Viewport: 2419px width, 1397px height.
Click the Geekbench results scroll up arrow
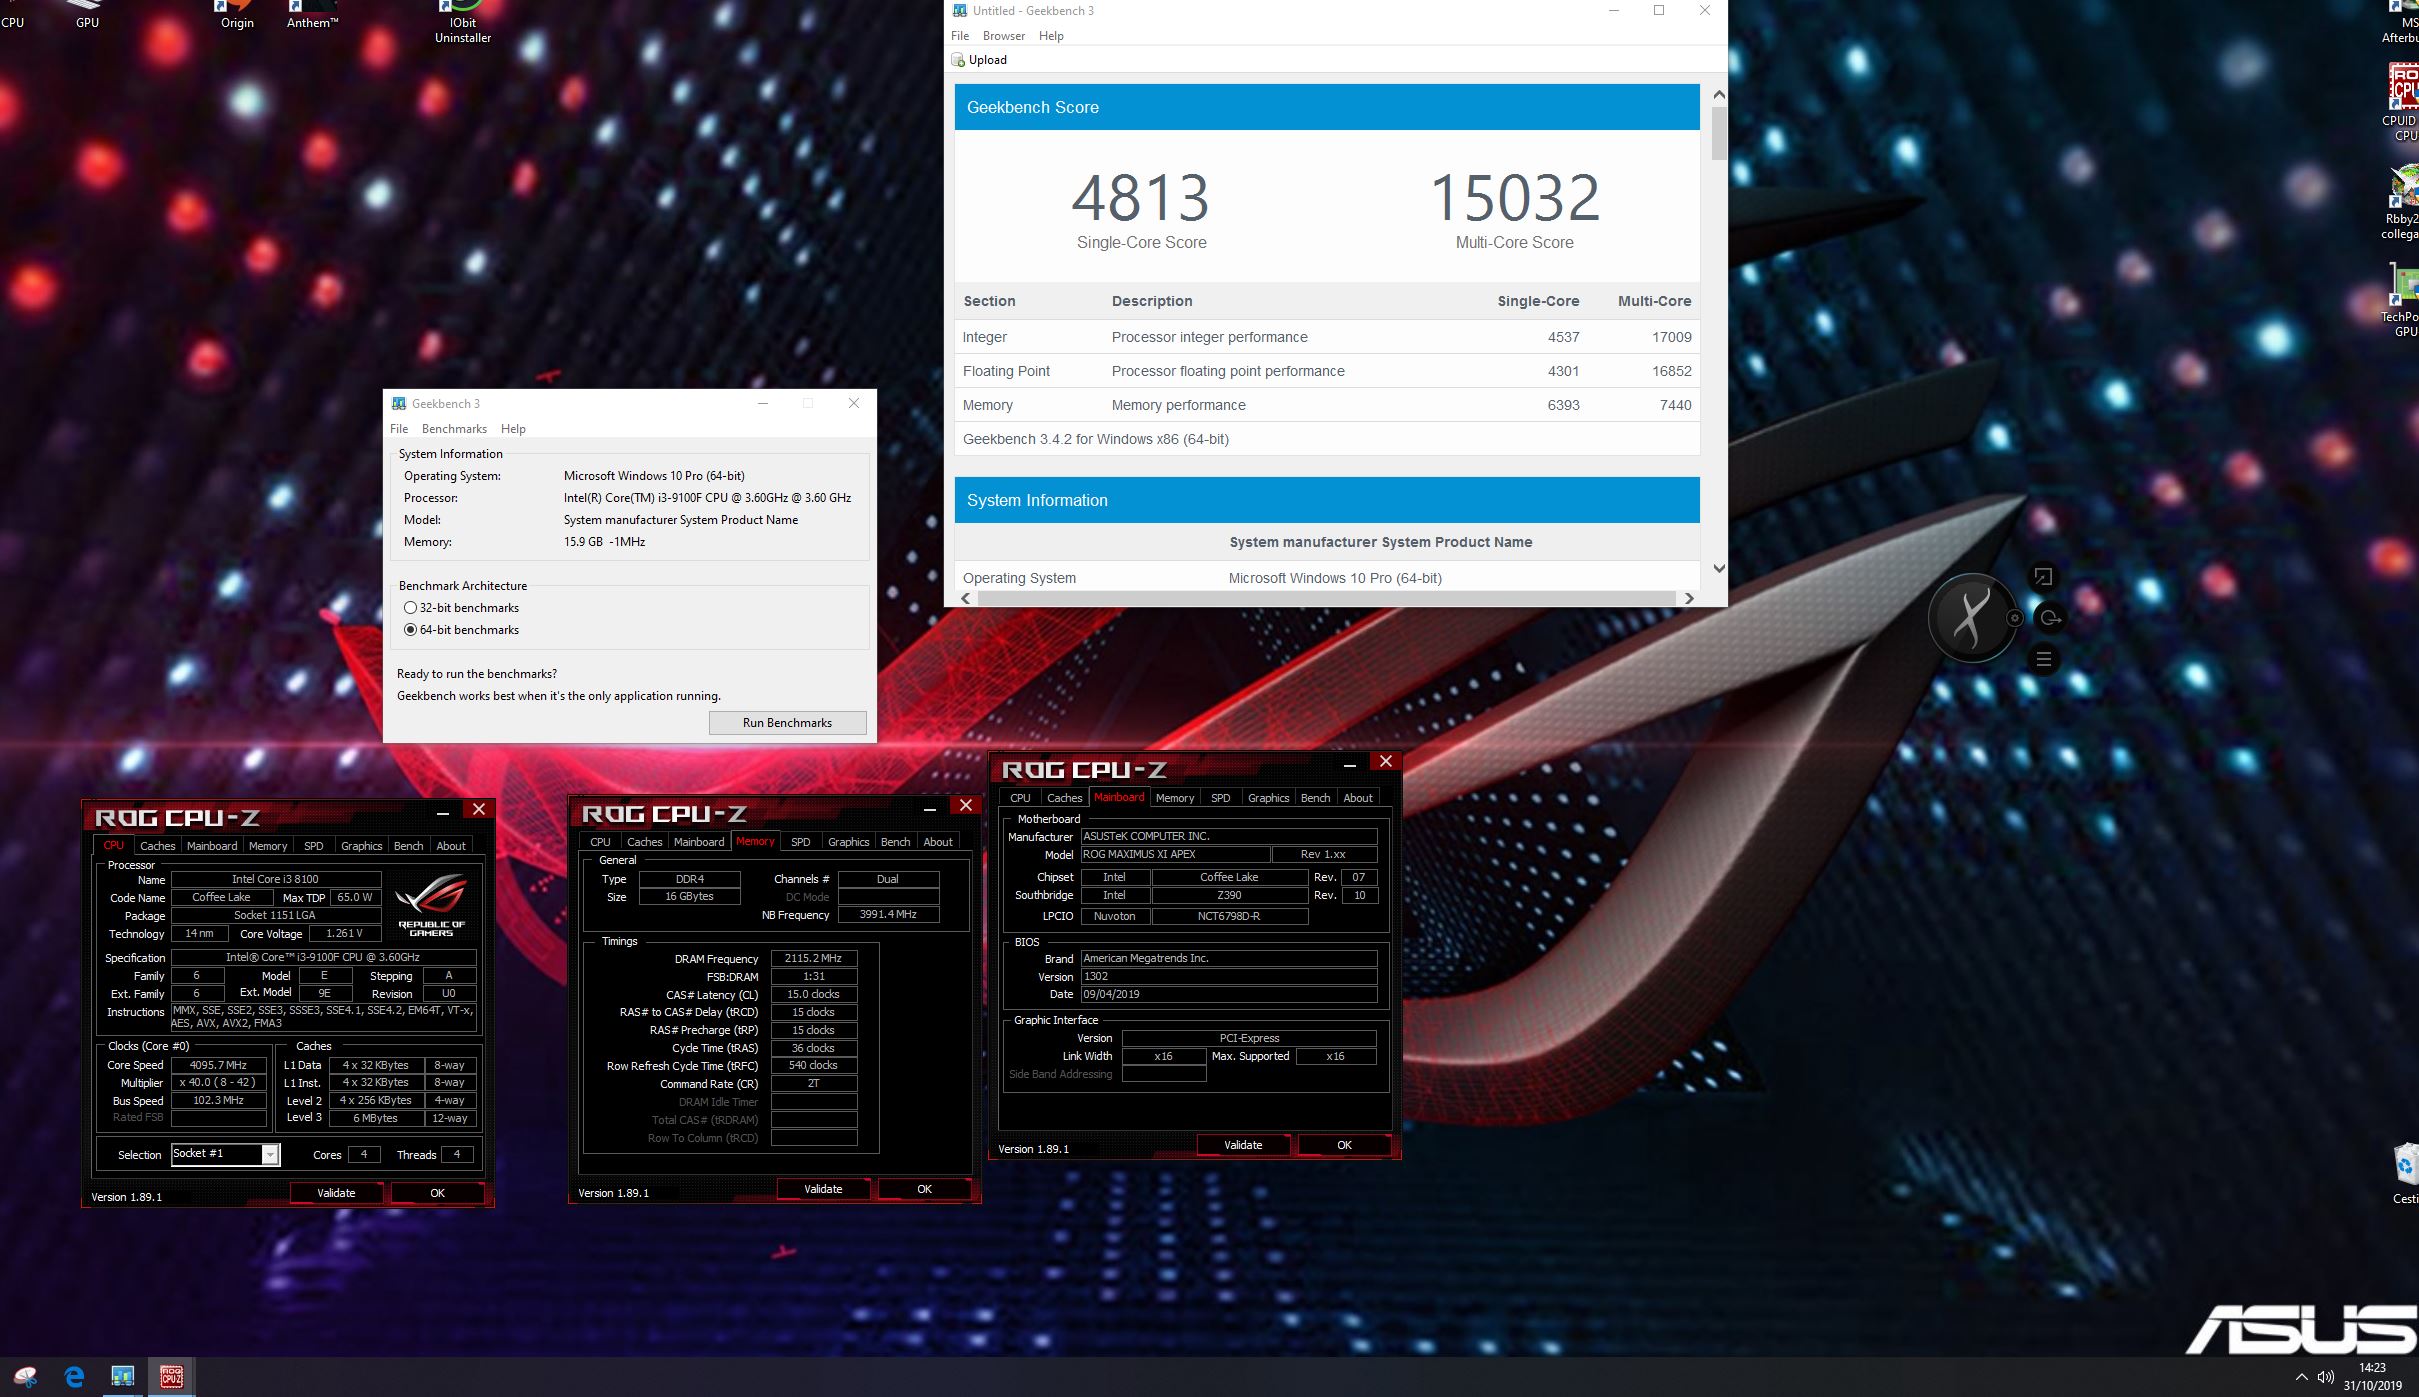[1718, 95]
